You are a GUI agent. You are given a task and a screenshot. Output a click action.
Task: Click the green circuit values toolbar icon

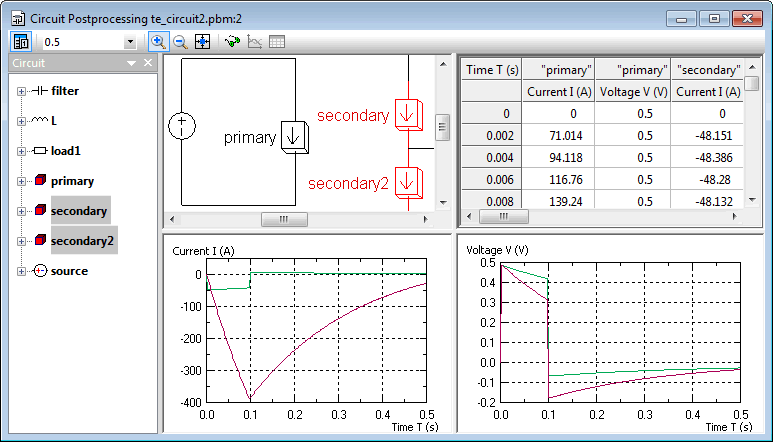(232, 42)
